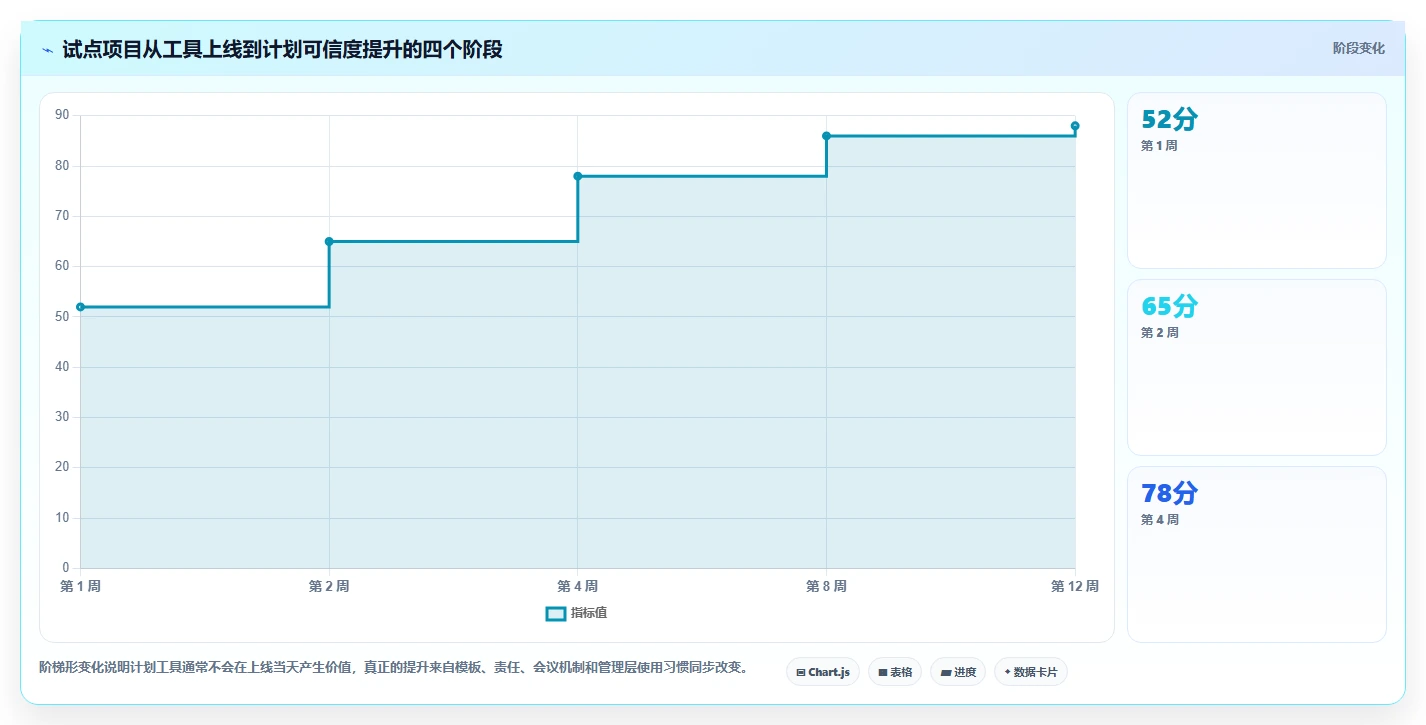Click x-axis label 第 12 周

1075,586
